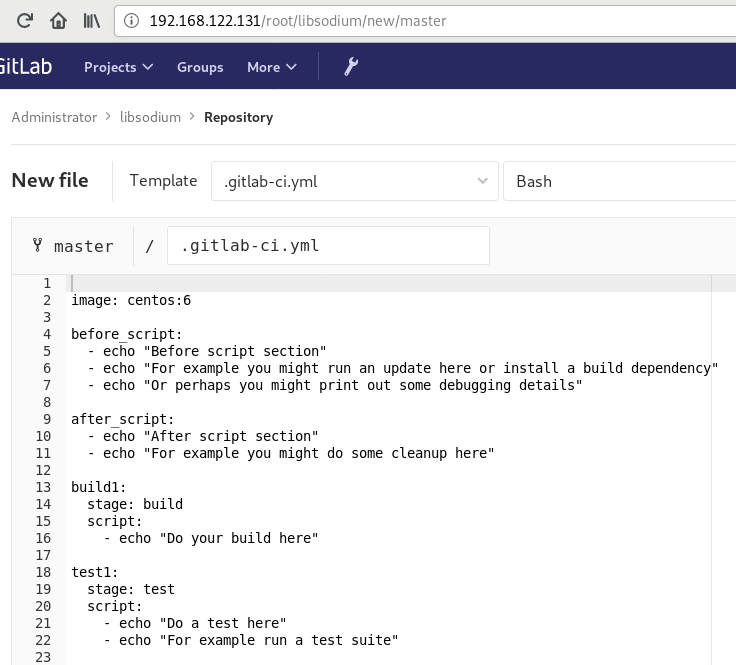Click the Repository breadcrumb

[x=238, y=117]
